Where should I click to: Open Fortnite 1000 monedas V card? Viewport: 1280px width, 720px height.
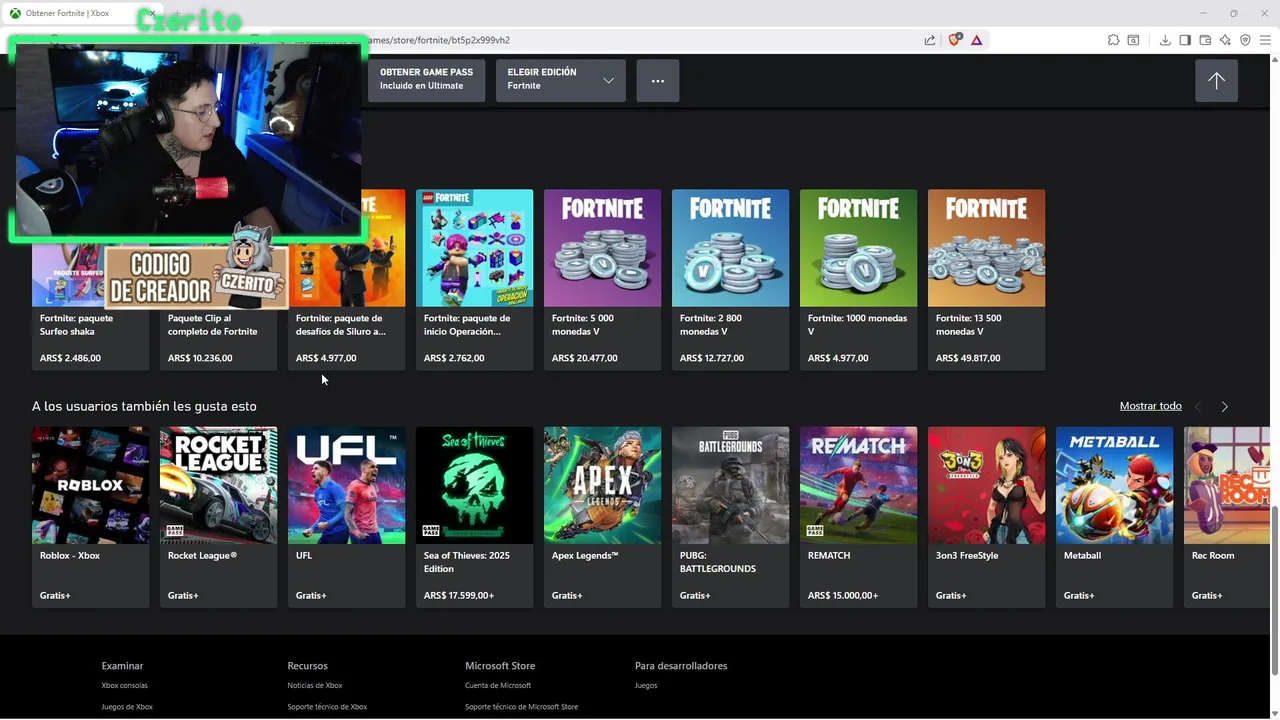858,280
